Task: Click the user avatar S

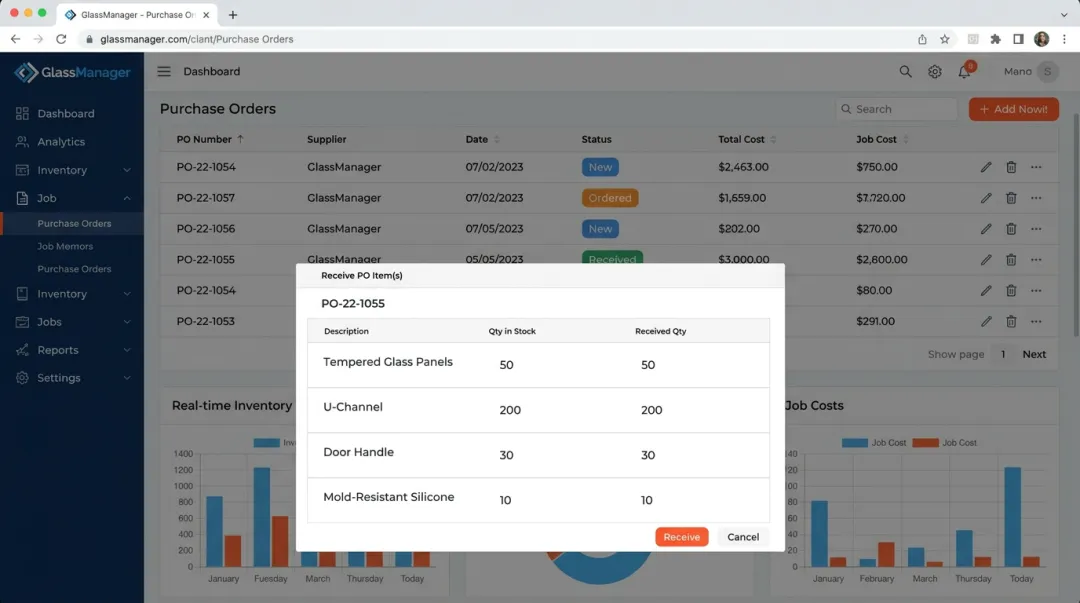Action: pos(1048,72)
